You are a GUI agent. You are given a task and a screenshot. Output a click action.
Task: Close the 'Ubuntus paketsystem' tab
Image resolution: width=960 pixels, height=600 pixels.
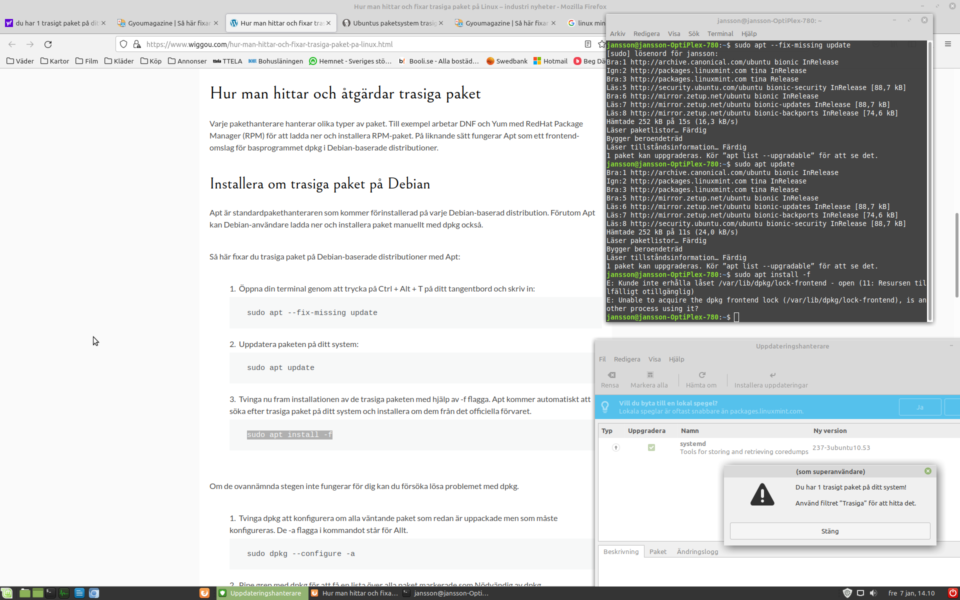coord(441,23)
